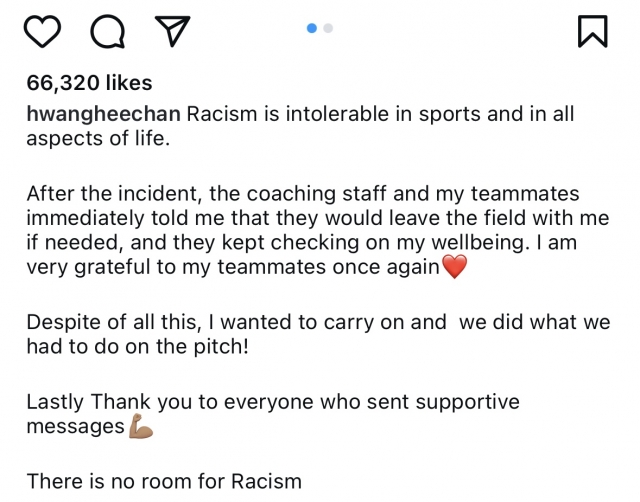The height and width of the screenshot is (502, 640).
Task: Tap the 'very grateful to my teammates' line
Action: point(233,267)
